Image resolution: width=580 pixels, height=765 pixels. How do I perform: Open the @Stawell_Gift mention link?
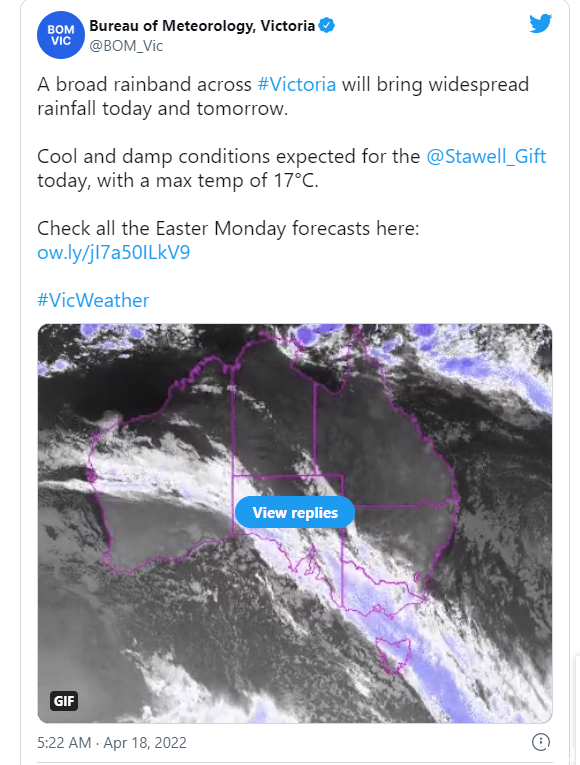click(486, 157)
